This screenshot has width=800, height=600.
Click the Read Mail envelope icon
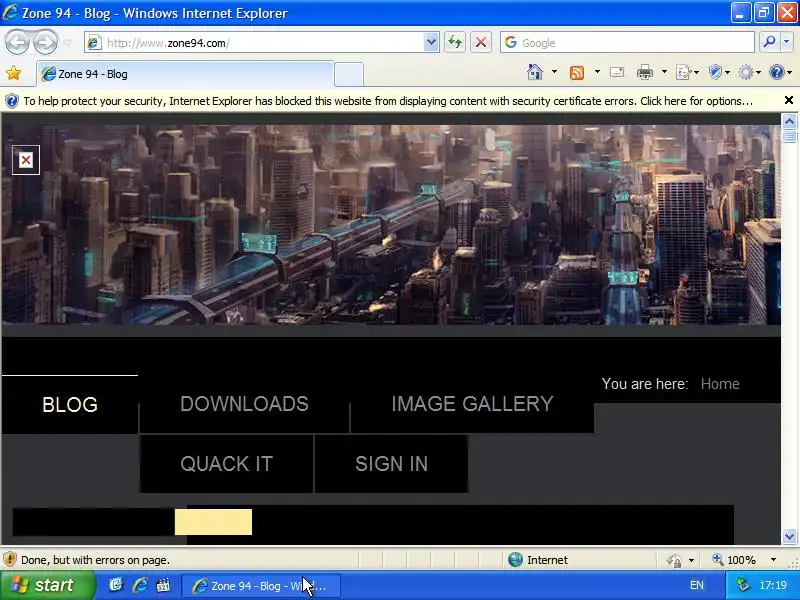(x=617, y=72)
